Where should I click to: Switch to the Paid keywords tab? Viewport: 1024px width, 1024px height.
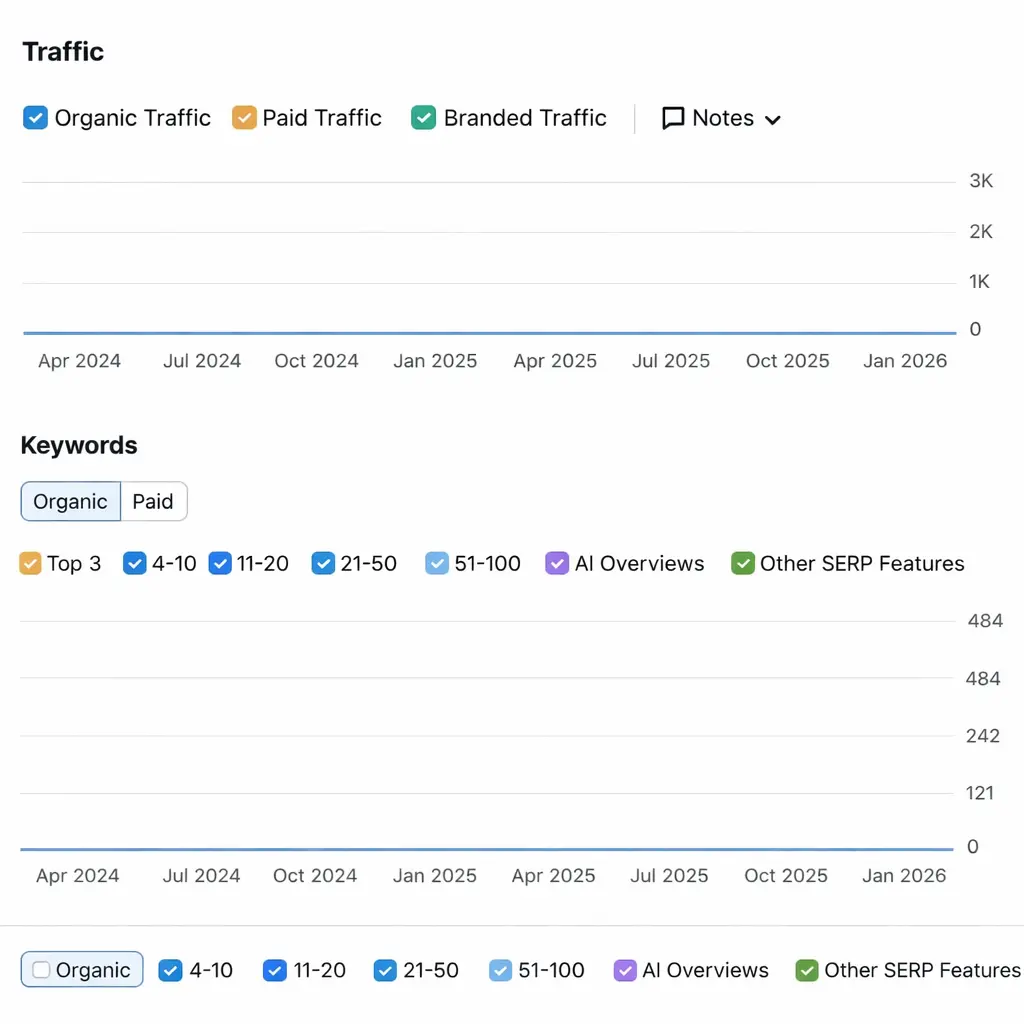[153, 502]
